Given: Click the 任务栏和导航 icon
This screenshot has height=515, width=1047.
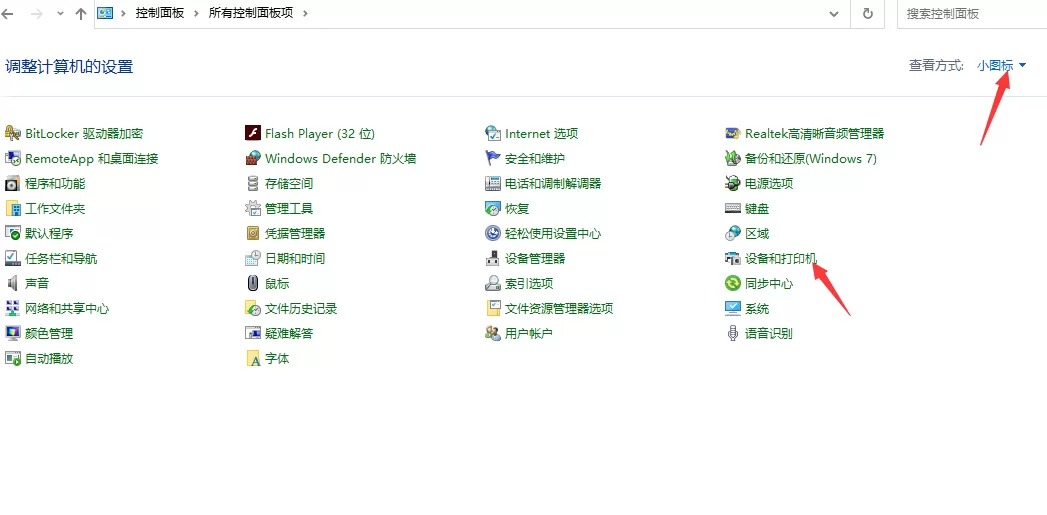Looking at the screenshot, I should tap(13, 258).
